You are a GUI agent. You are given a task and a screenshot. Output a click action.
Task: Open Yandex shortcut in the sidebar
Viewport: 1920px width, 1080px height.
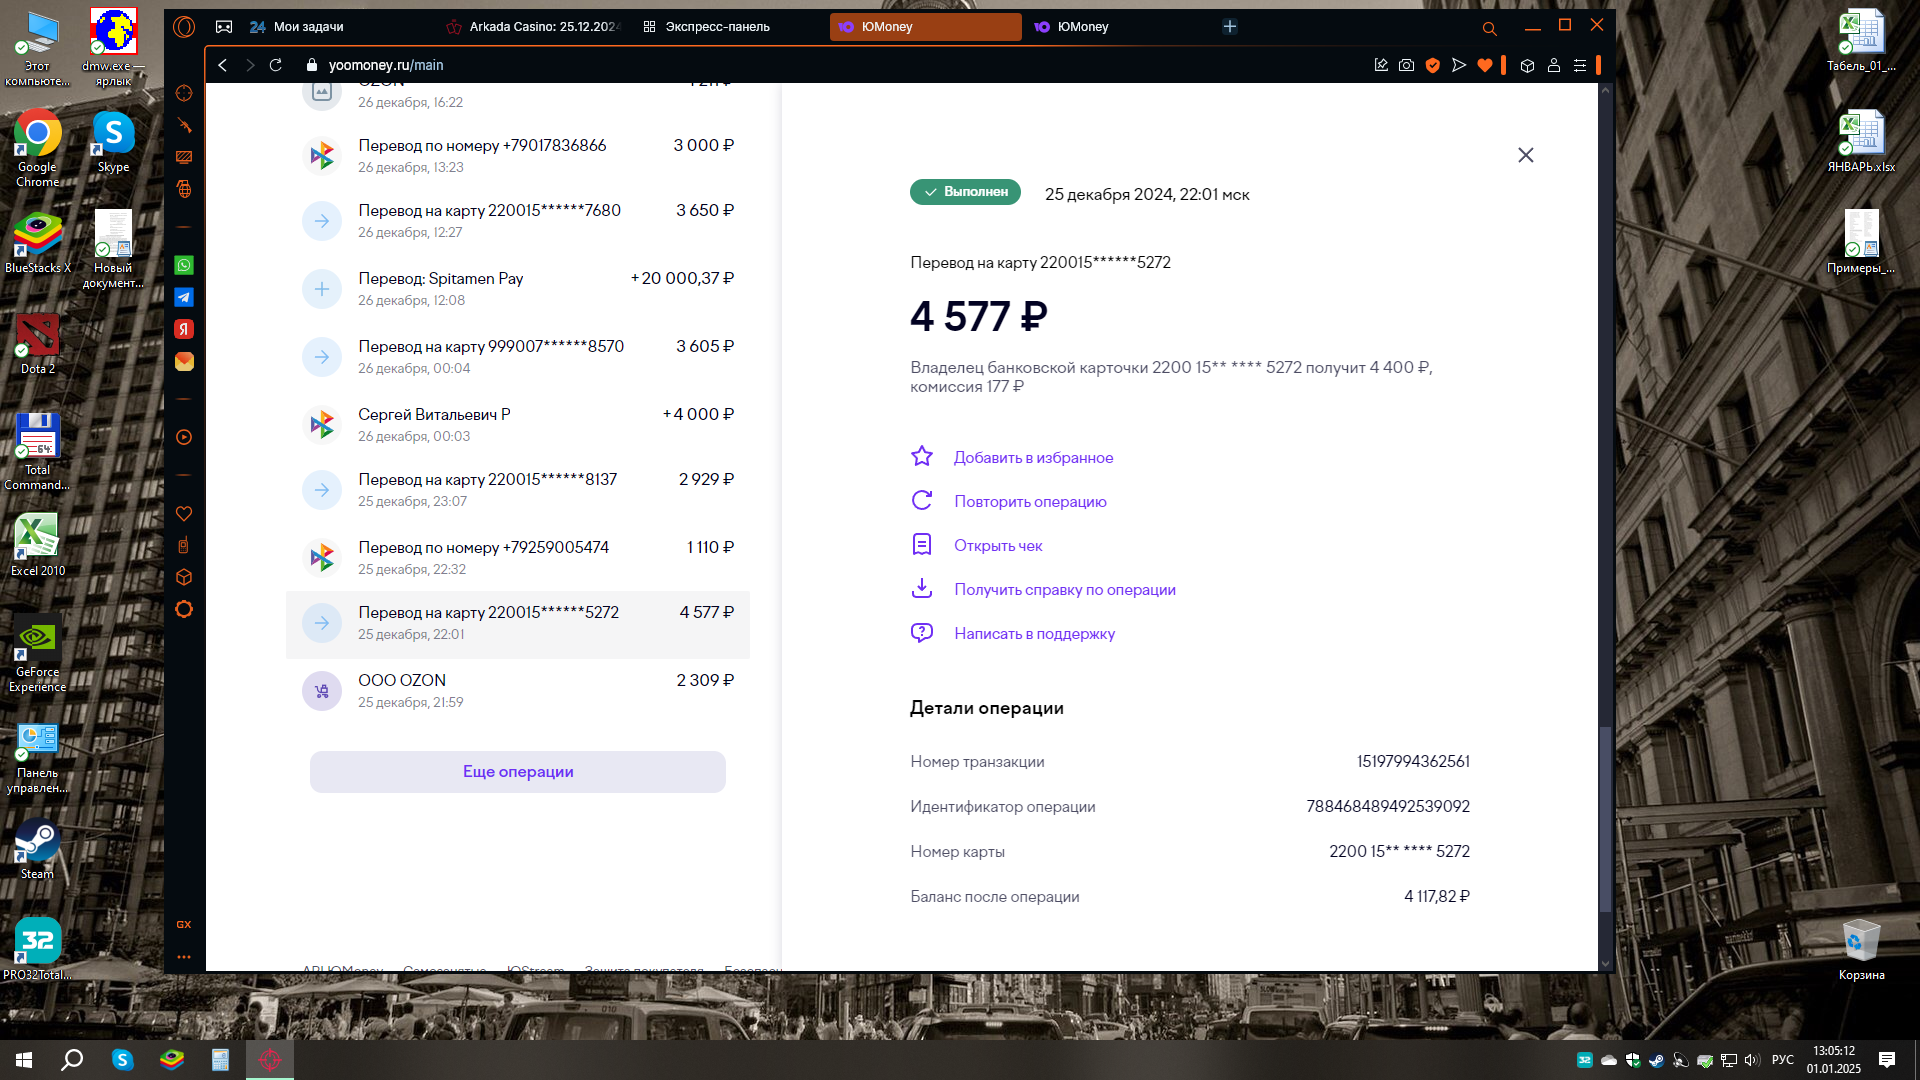click(x=184, y=329)
